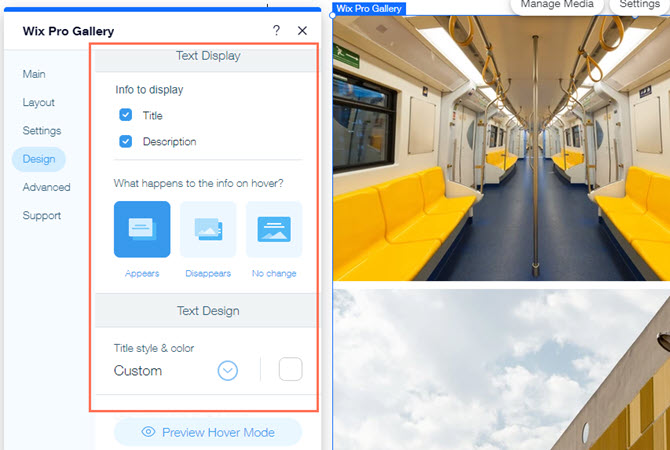Open the Custom title style dropdown arrow
This screenshot has width=670, height=450.
pos(228,371)
